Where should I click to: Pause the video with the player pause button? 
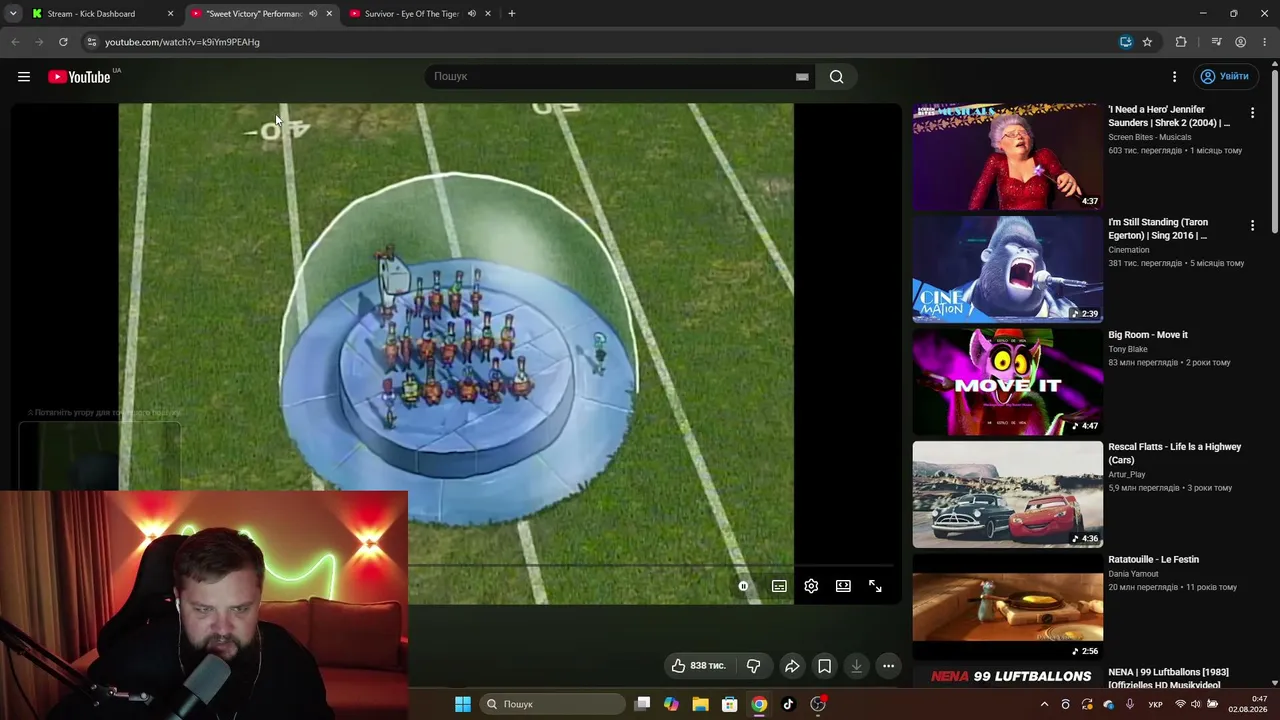pyautogui.click(x=743, y=586)
